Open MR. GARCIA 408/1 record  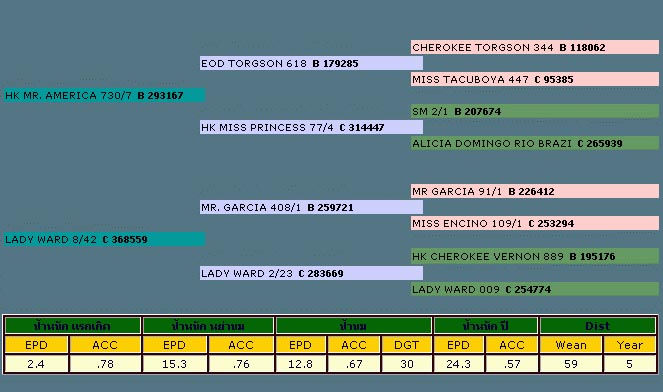coord(311,207)
